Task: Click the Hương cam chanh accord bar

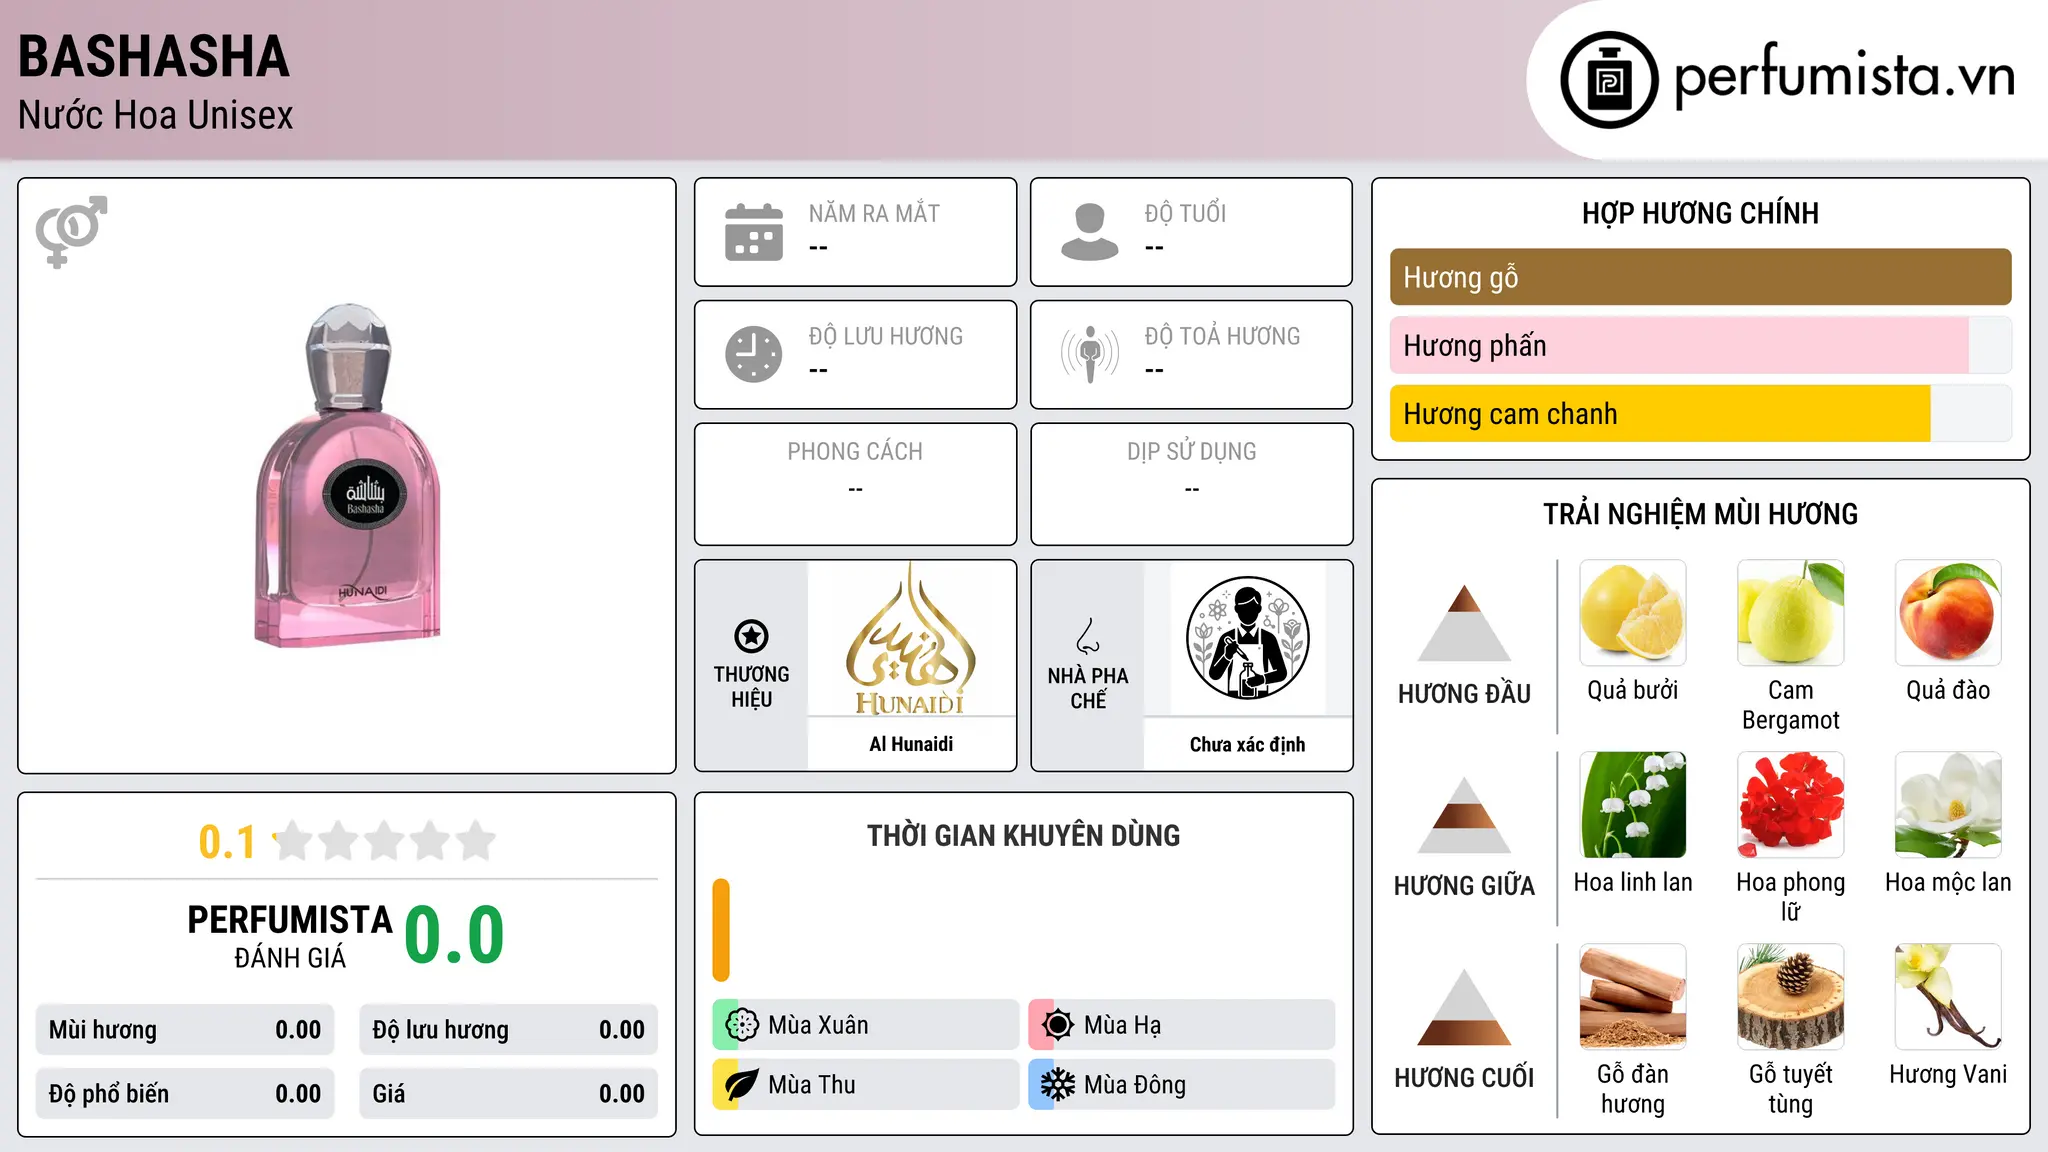Action: [1700, 413]
